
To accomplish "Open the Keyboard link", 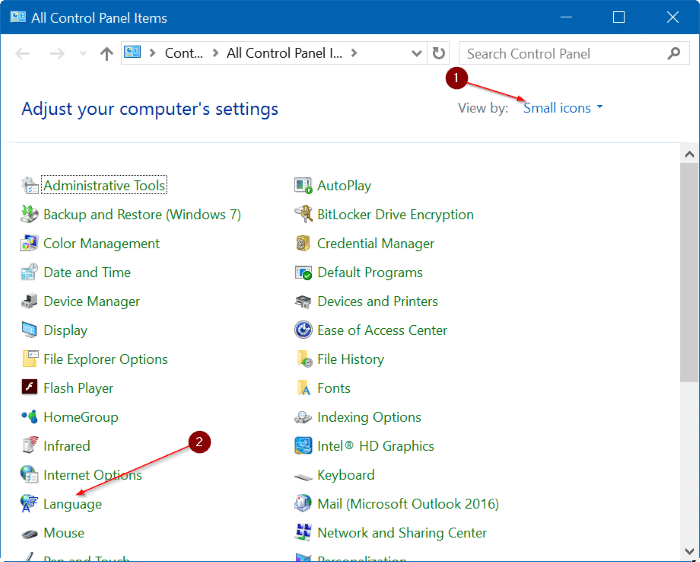I will click(x=346, y=475).
